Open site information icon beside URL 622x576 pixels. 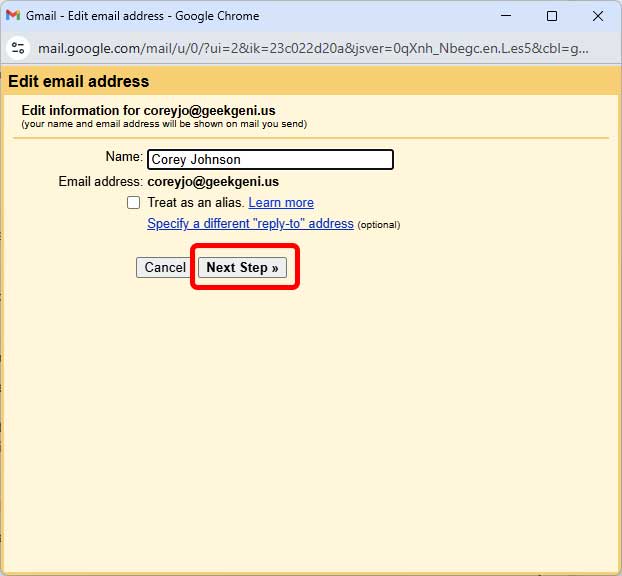click(18, 48)
